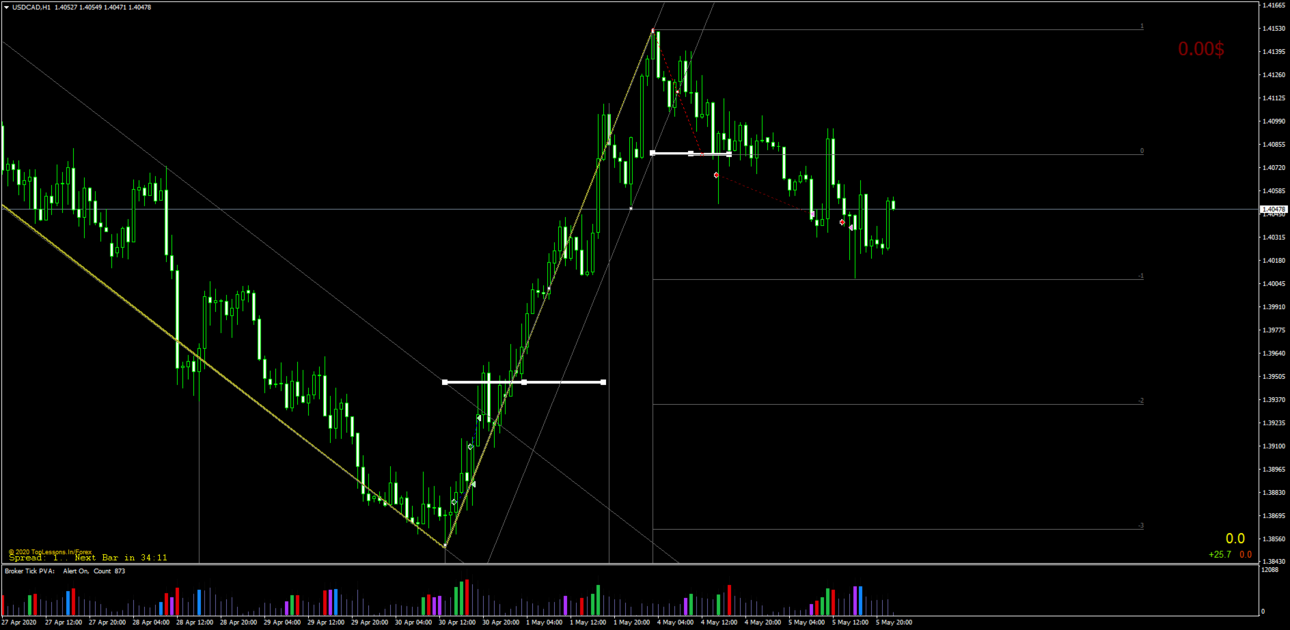Select left handle of lower white horizontal bar

(445, 382)
